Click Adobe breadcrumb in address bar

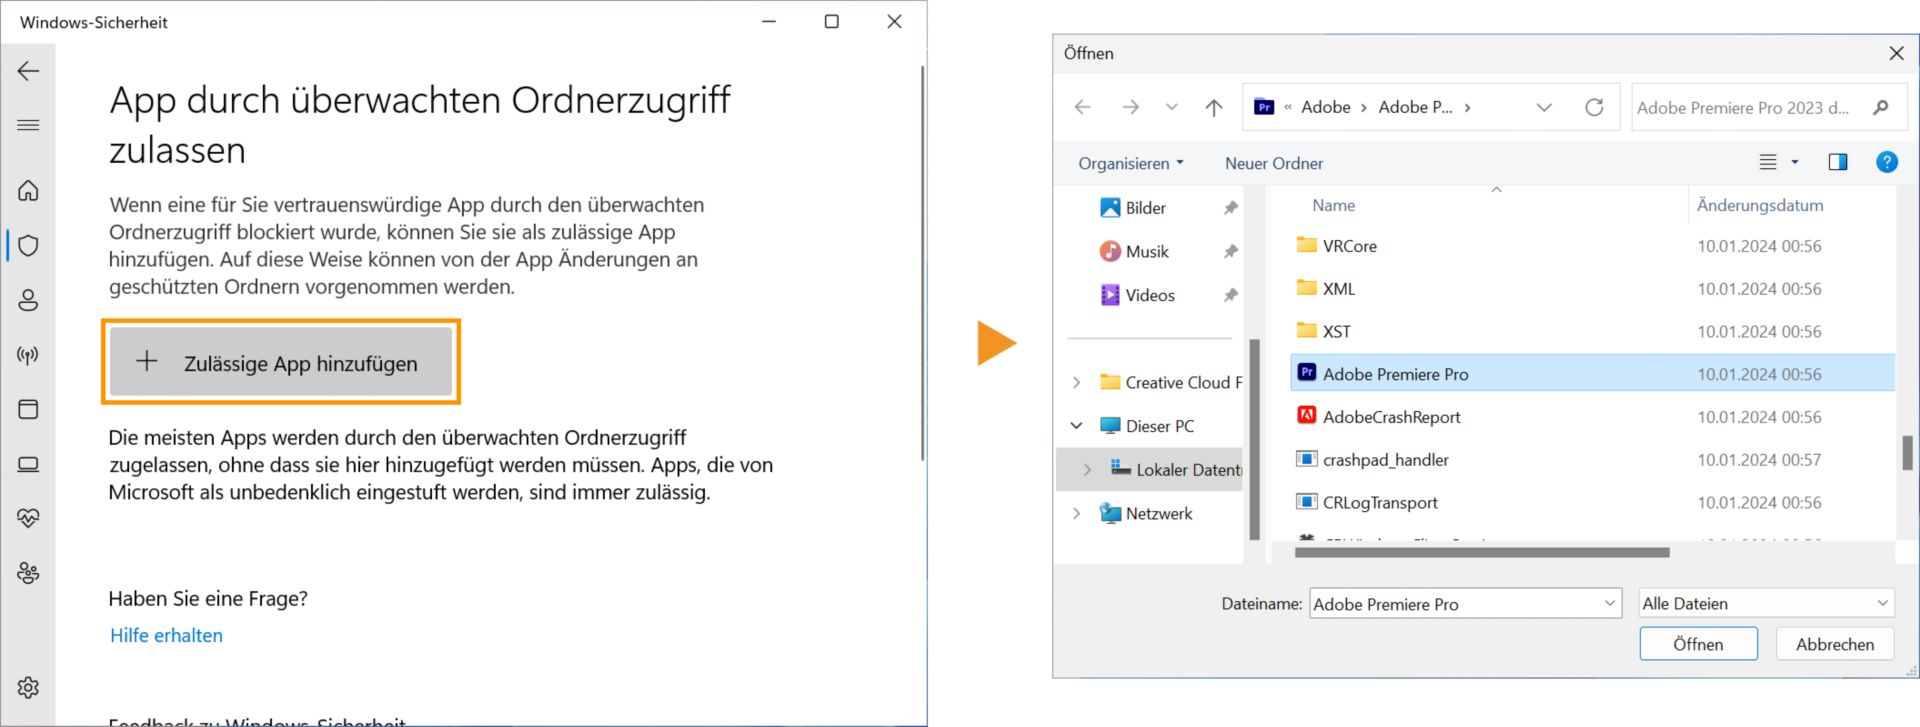pos(1326,107)
